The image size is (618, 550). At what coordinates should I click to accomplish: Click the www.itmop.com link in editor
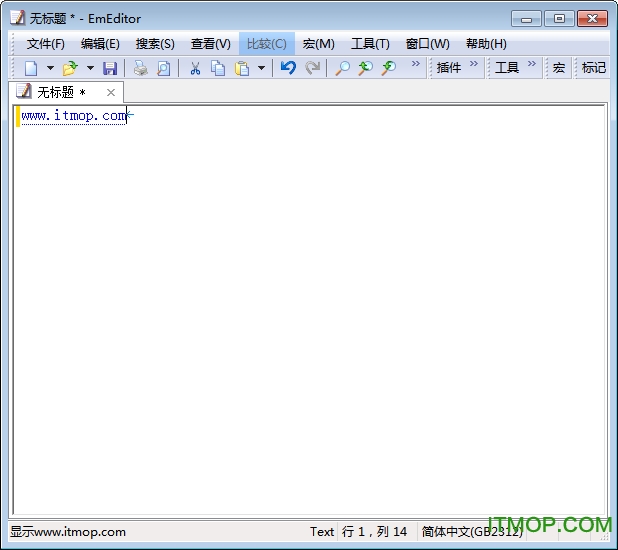pos(74,116)
